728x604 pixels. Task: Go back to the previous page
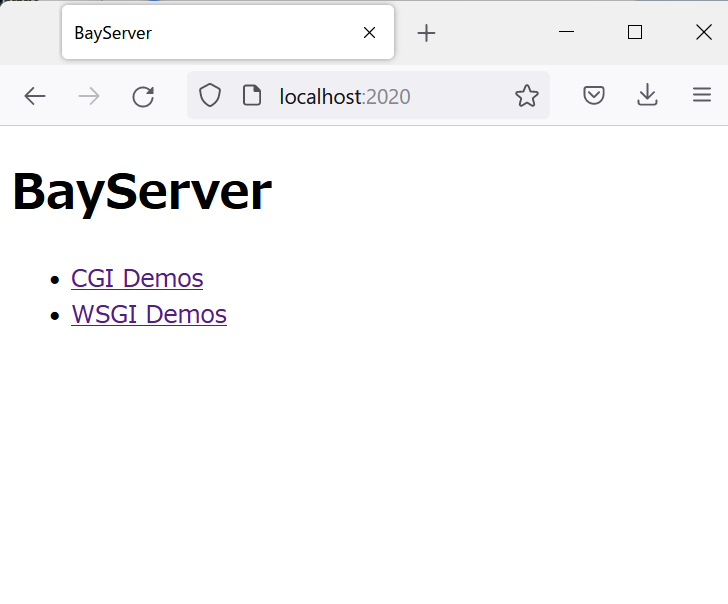click(x=35, y=97)
